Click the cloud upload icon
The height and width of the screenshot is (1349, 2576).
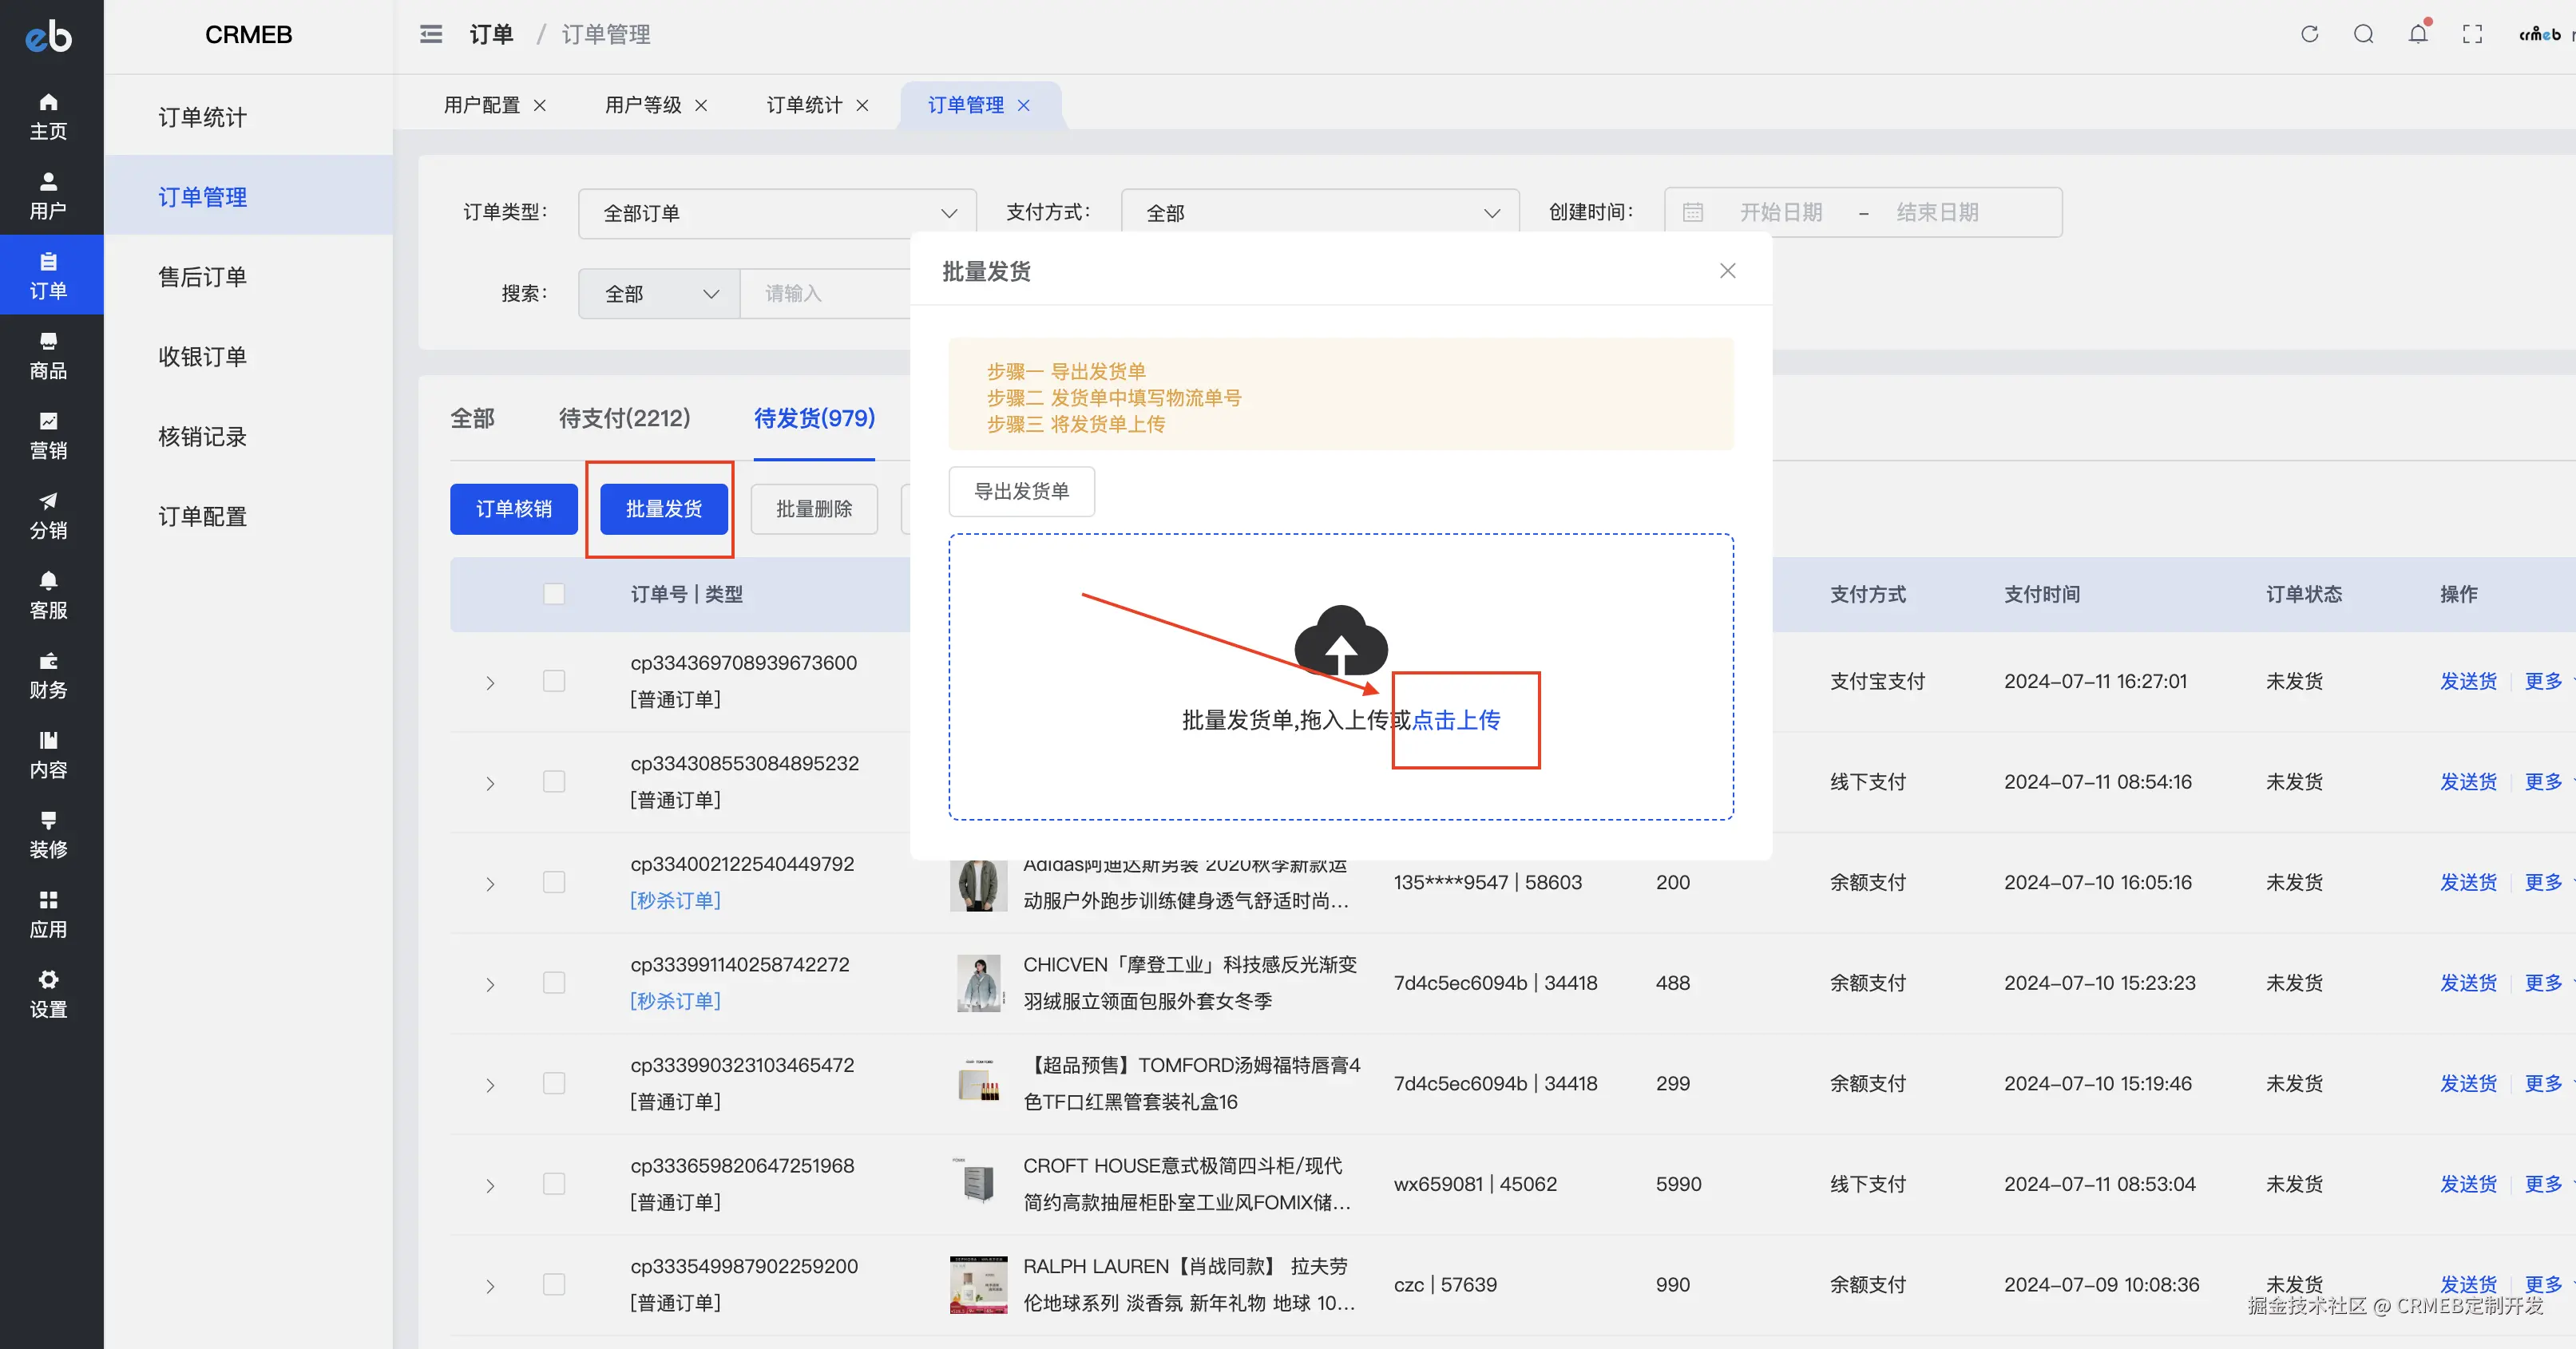point(1340,642)
